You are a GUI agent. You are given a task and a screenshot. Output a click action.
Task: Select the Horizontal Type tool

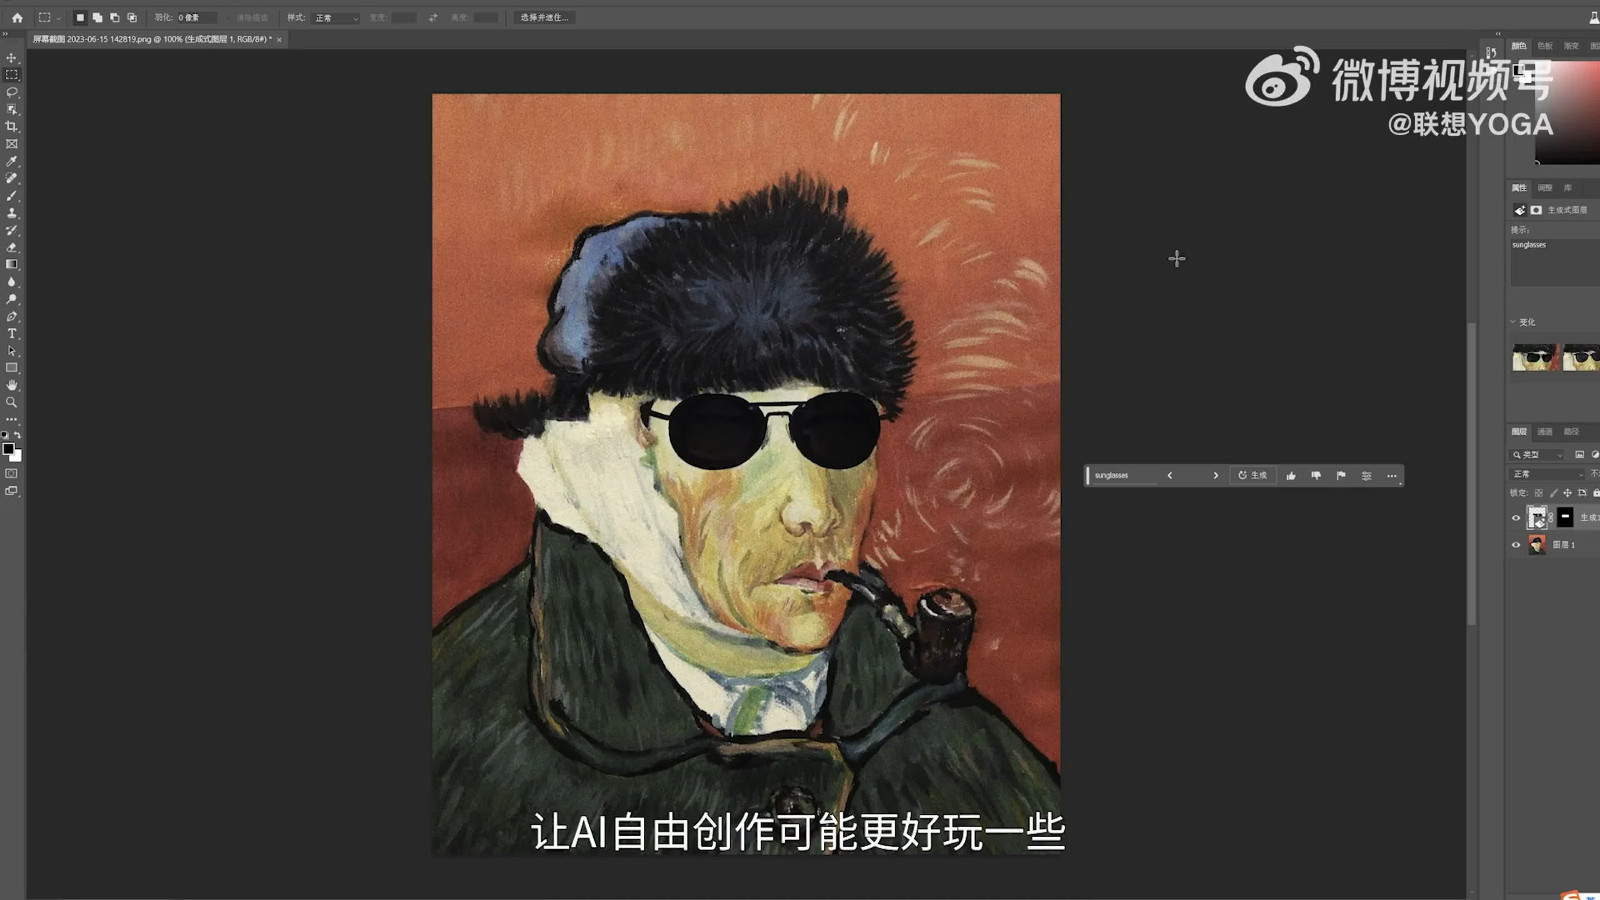coord(12,334)
